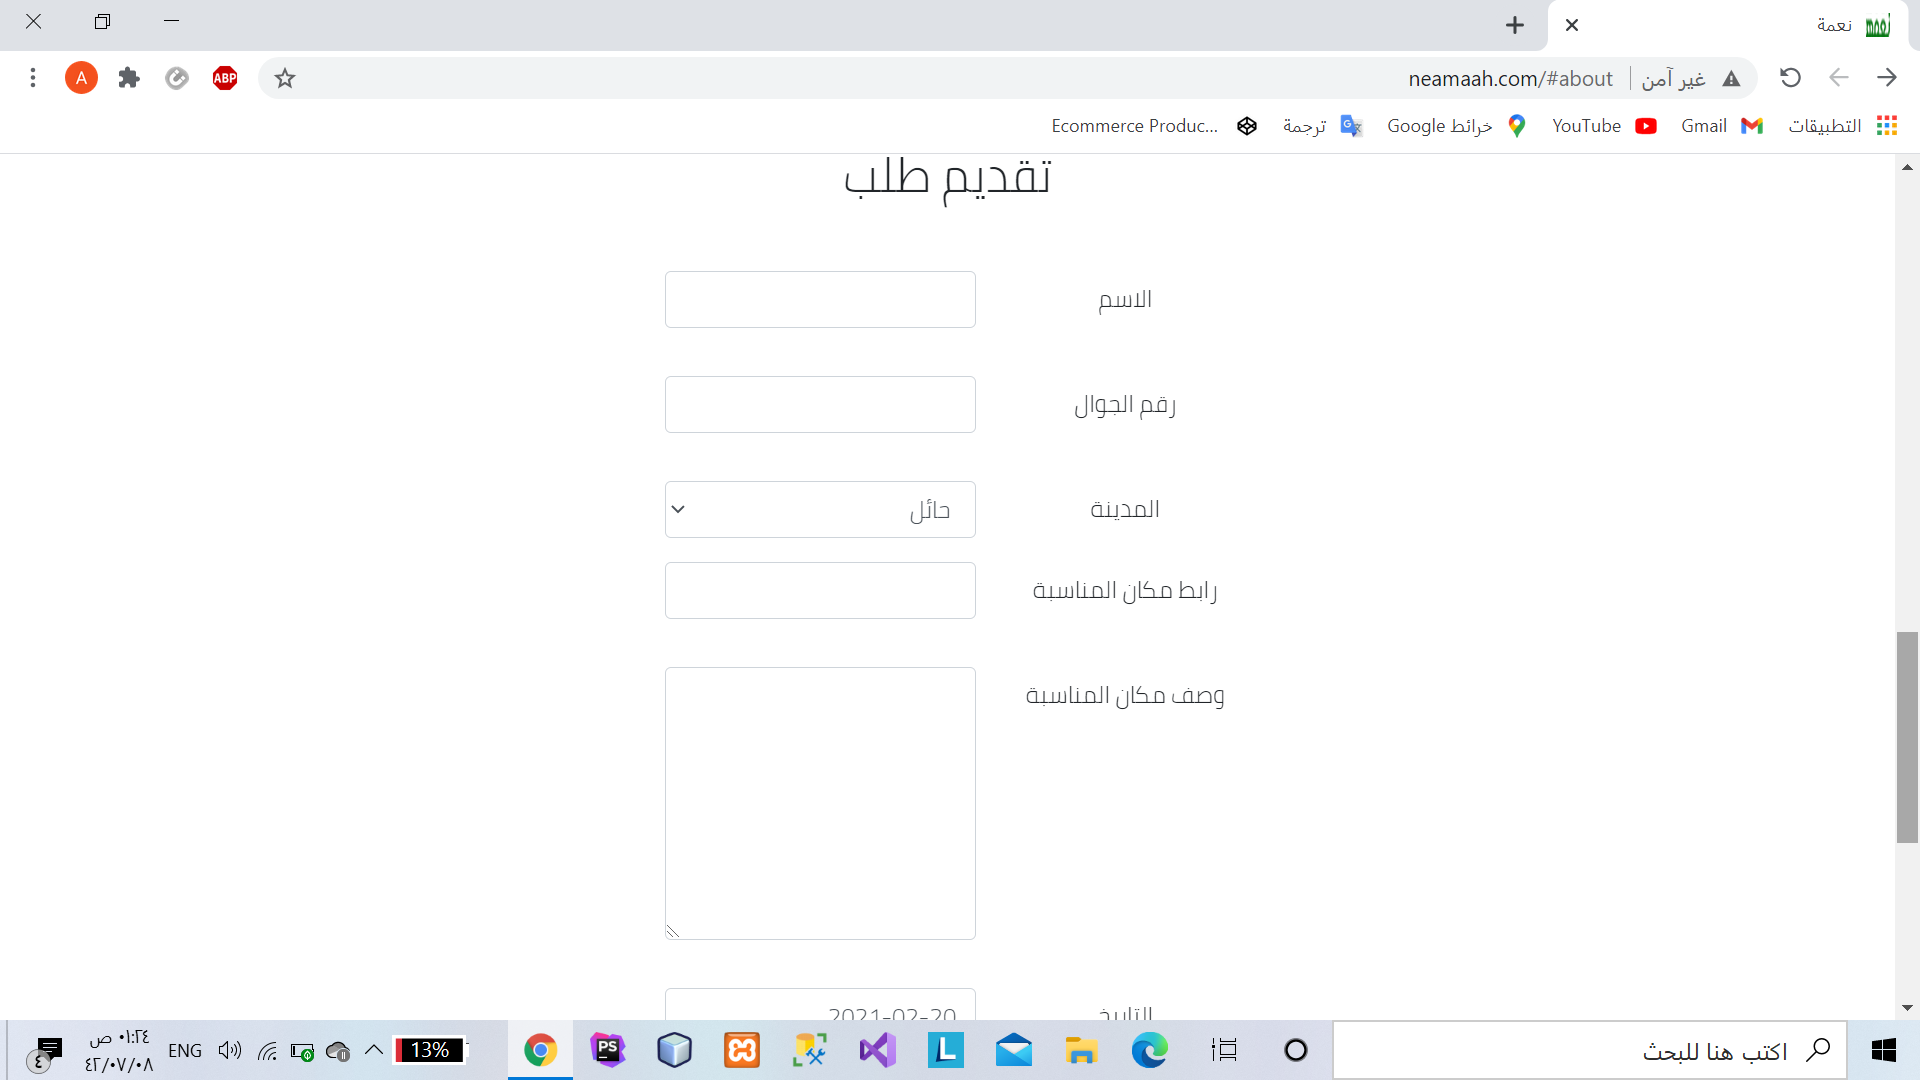Open the Gmail bookmark link

click(1721, 126)
